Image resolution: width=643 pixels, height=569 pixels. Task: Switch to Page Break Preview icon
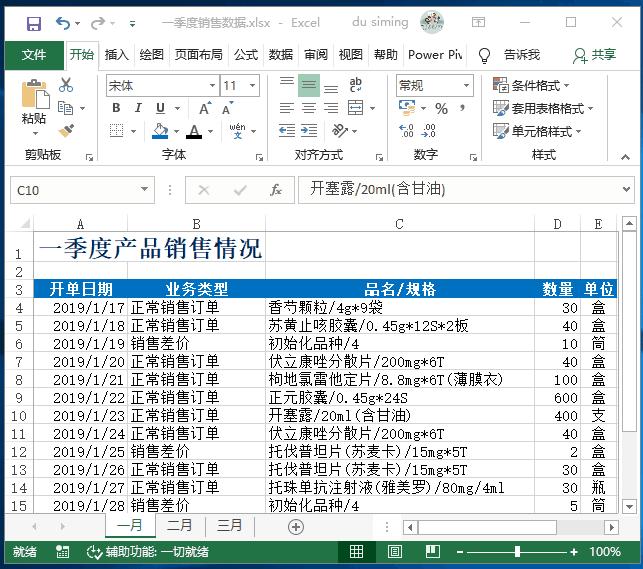point(433,552)
